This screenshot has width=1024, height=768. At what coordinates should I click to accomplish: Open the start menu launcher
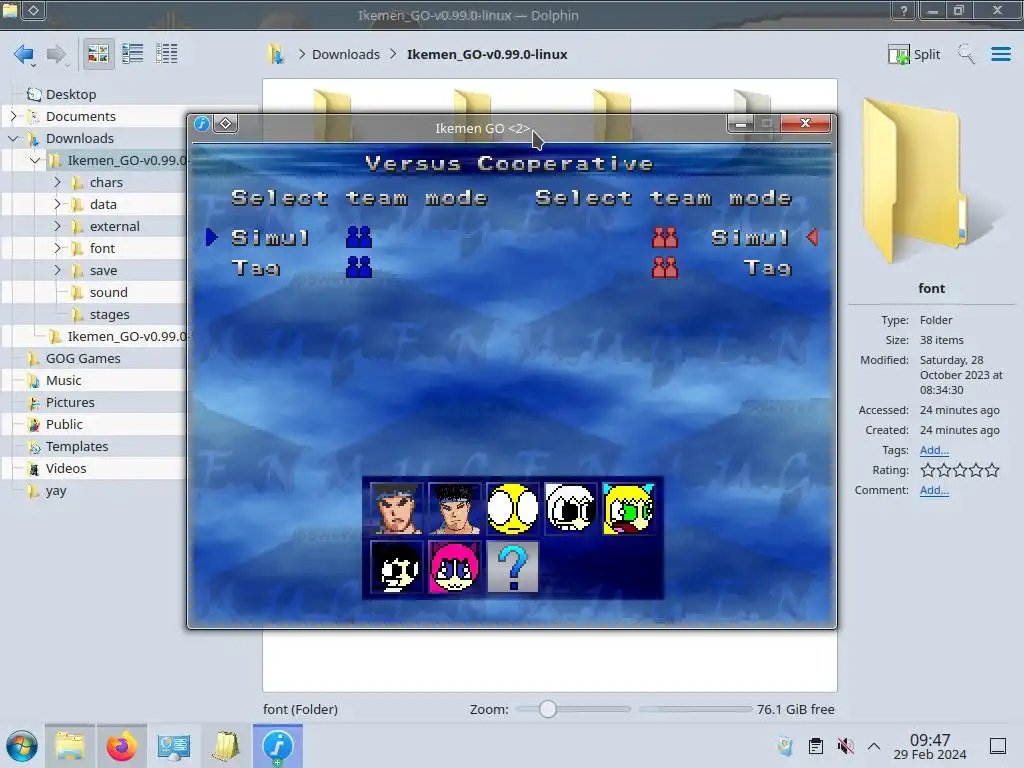click(22, 746)
